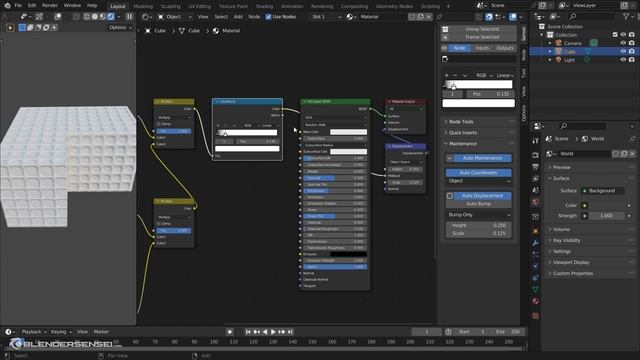Screen dimensions: 640x360
Task: Open the Render menu
Action: pos(50,6)
